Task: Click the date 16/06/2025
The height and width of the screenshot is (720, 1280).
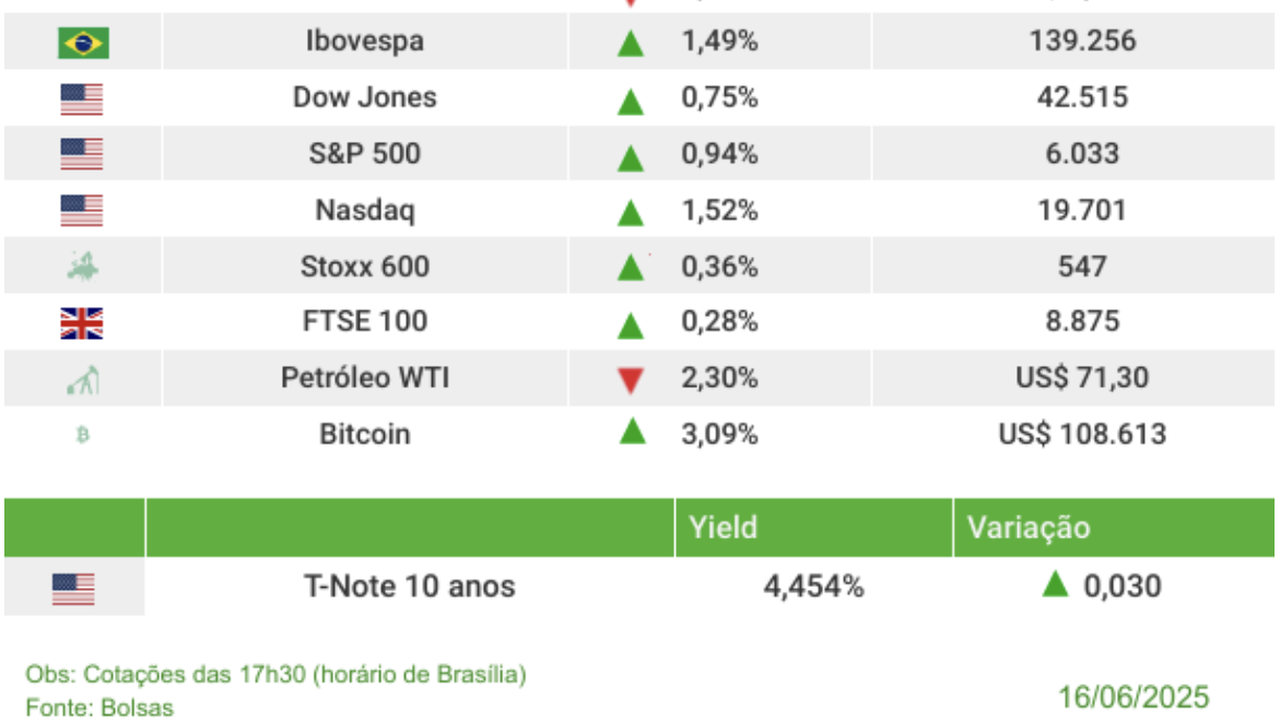Action: 1134,696
